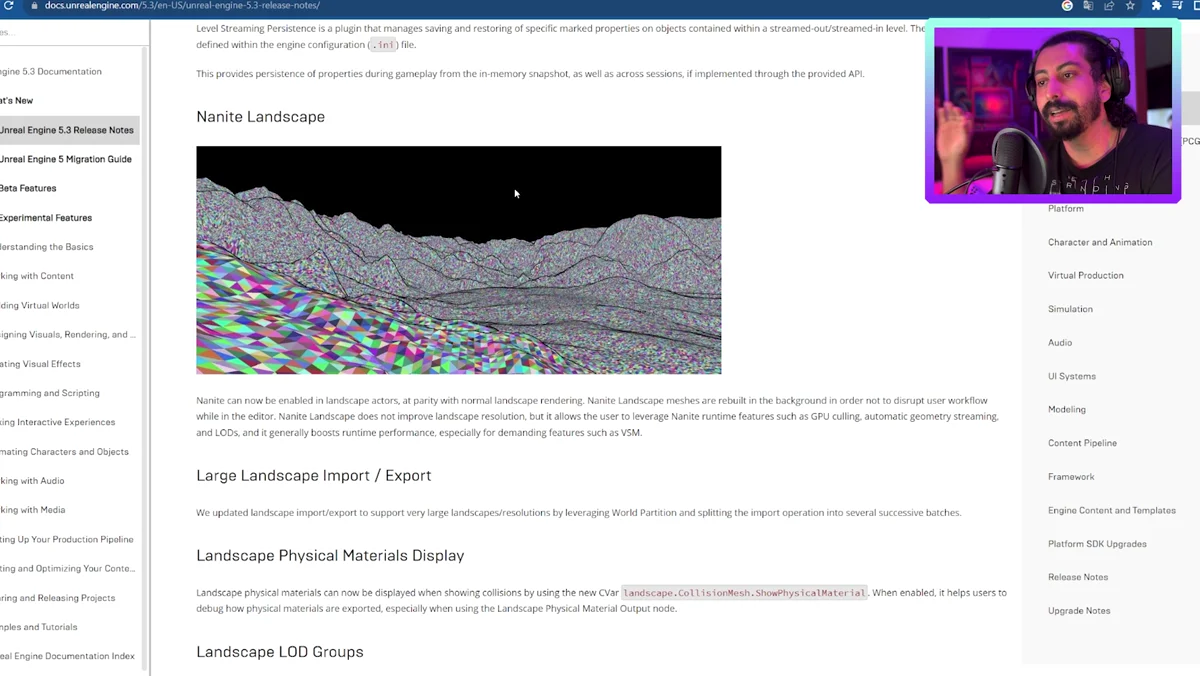Open Working with Media sidebar entry
The image size is (1200, 676).
coord(33,510)
